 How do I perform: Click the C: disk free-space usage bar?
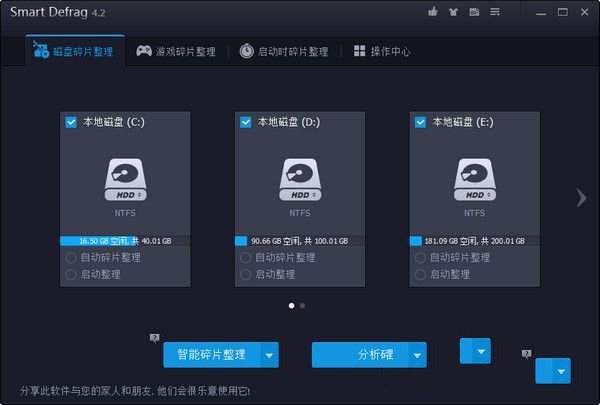pos(125,241)
